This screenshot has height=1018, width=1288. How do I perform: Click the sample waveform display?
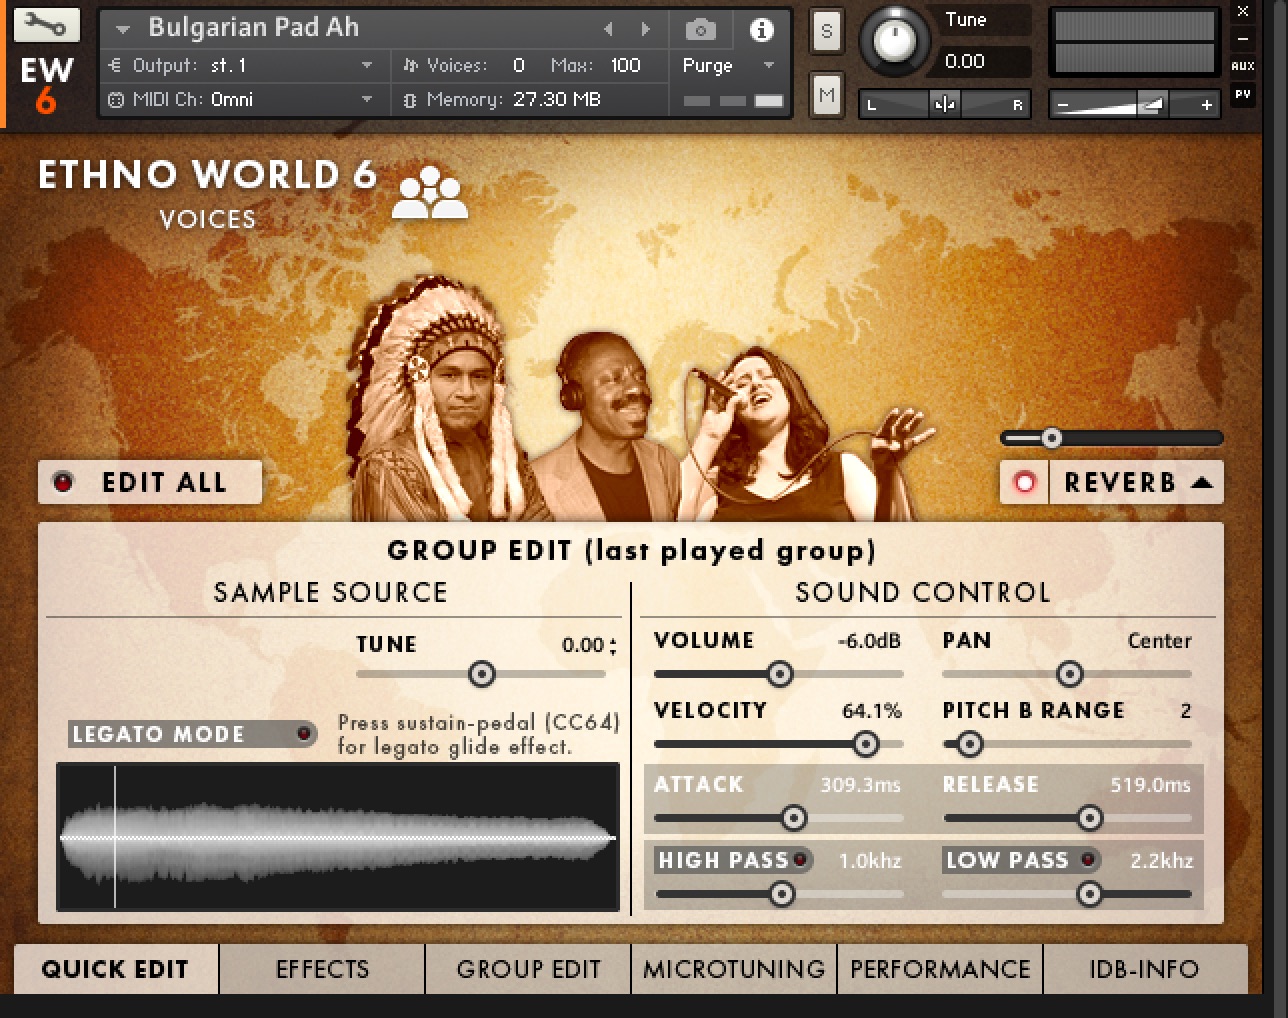click(338, 837)
